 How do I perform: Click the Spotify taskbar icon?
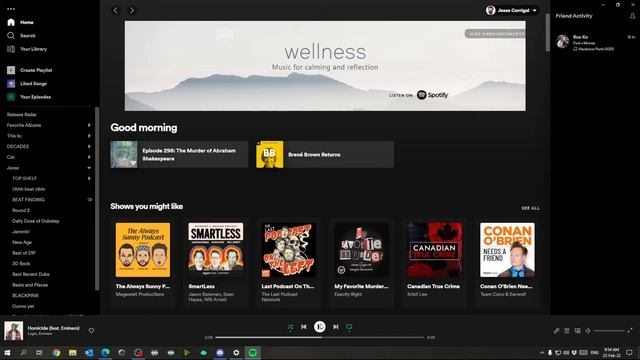coord(253,352)
